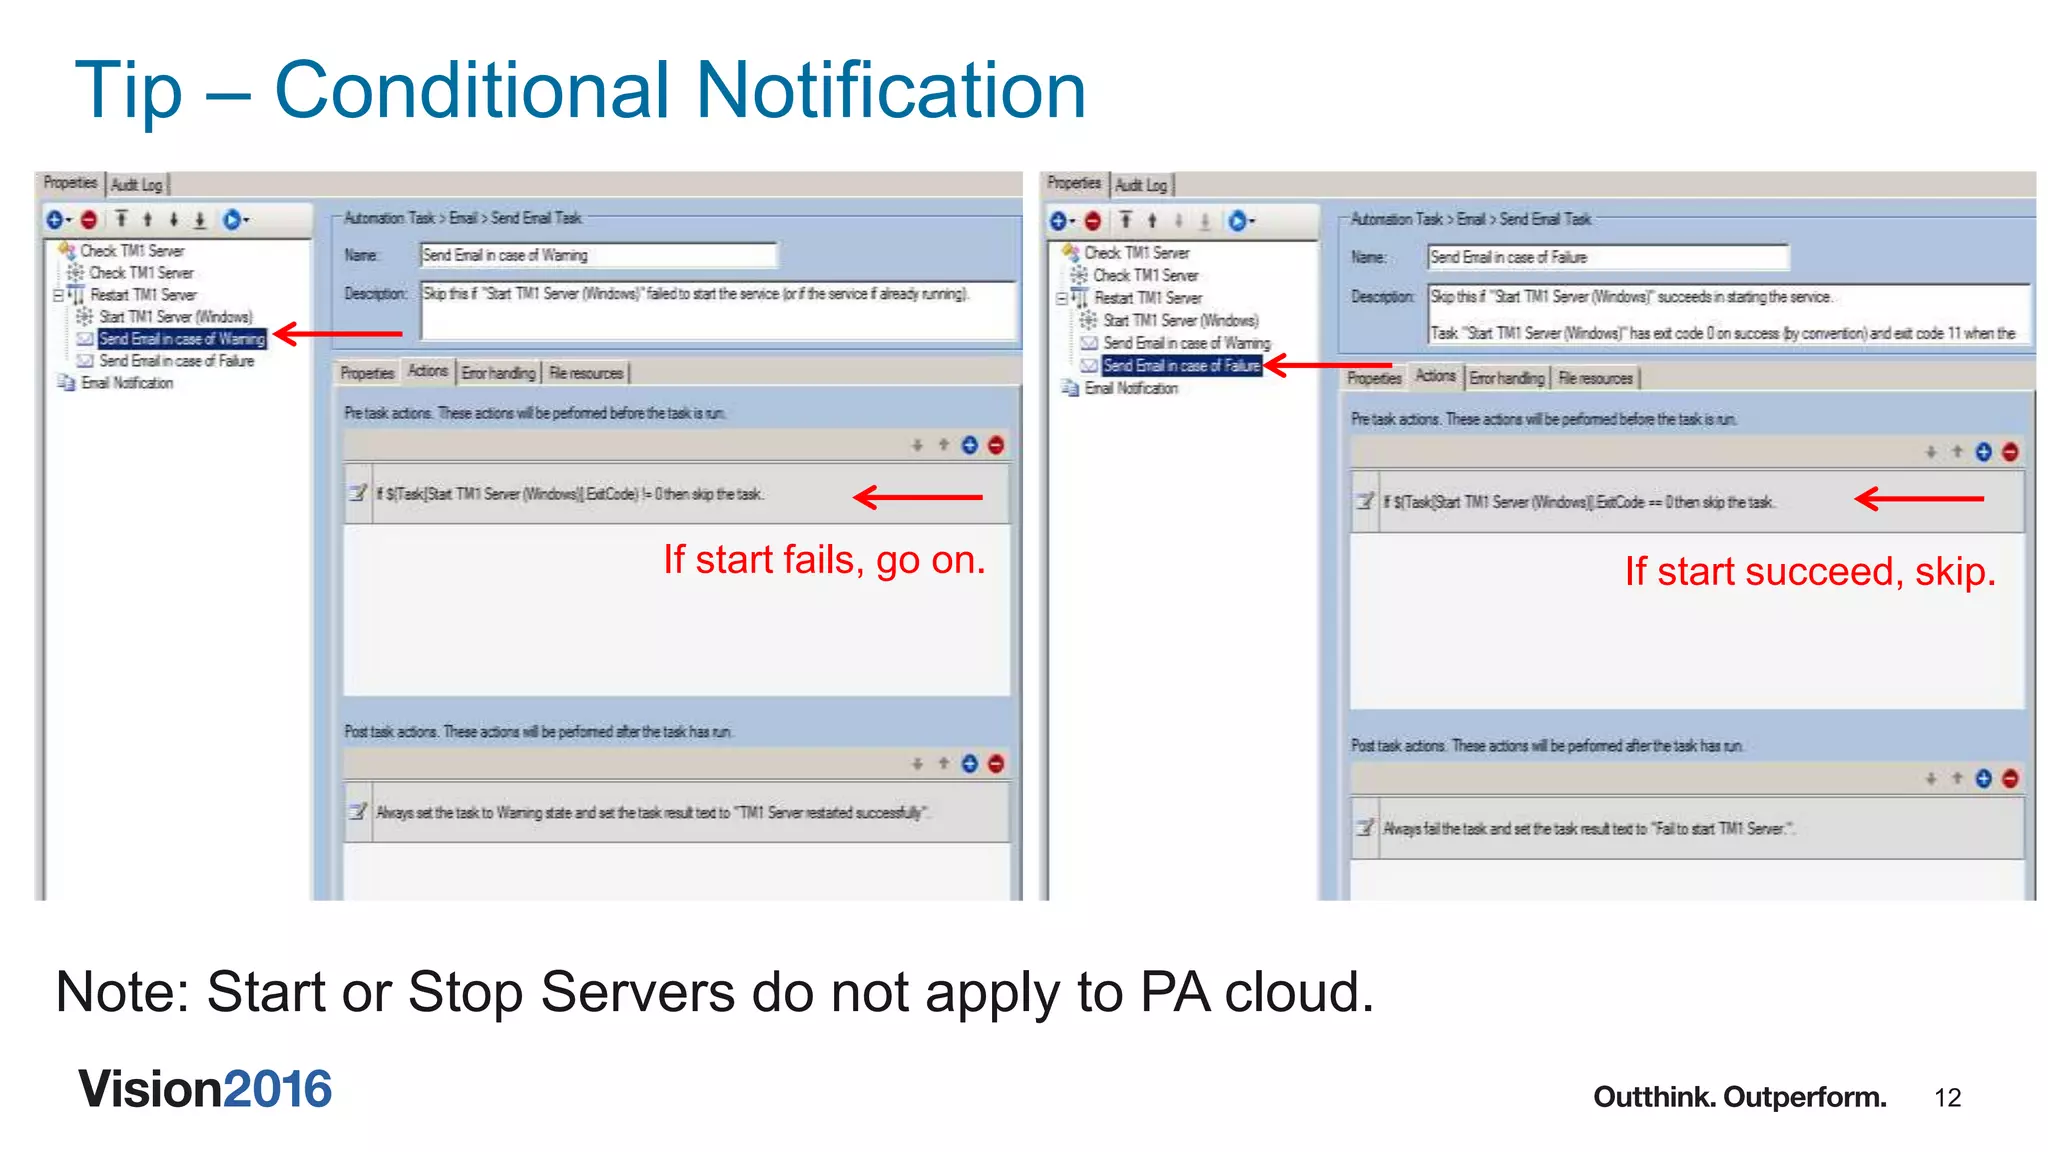Image resolution: width=2048 pixels, height=1152 pixels.
Task: Switch to Error handling tab in right window
Action: tap(1507, 378)
